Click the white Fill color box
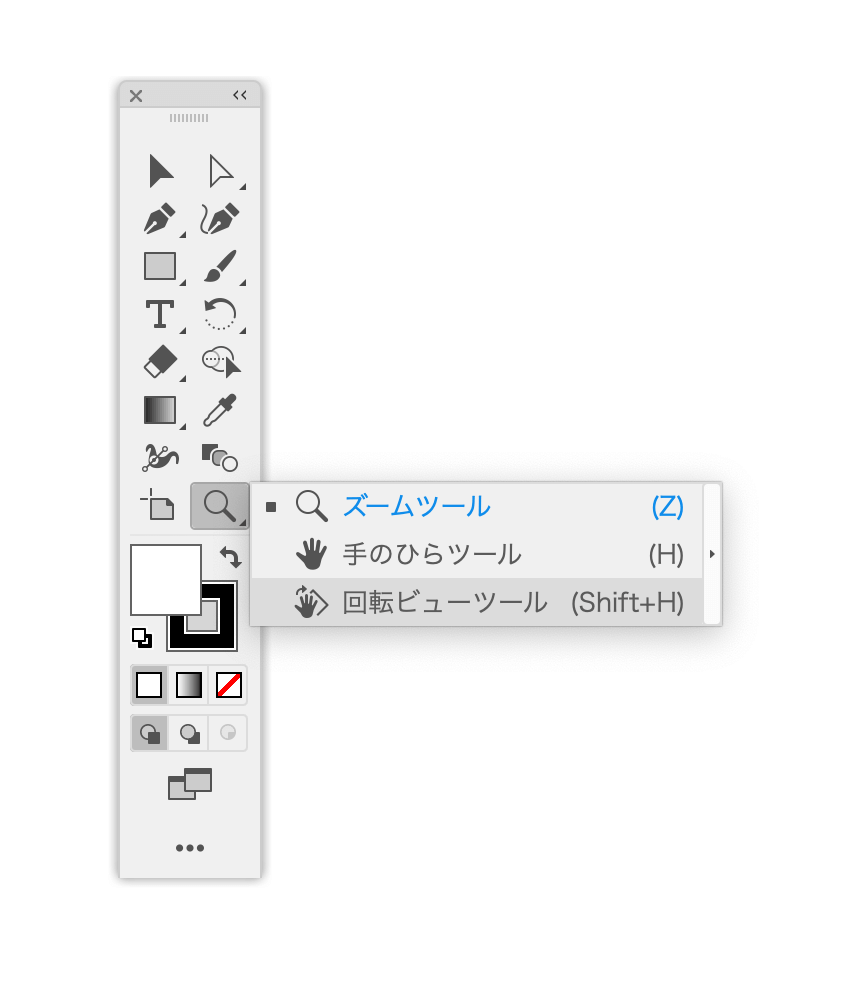This screenshot has width=848, height=1002. (x=166, y=580)
